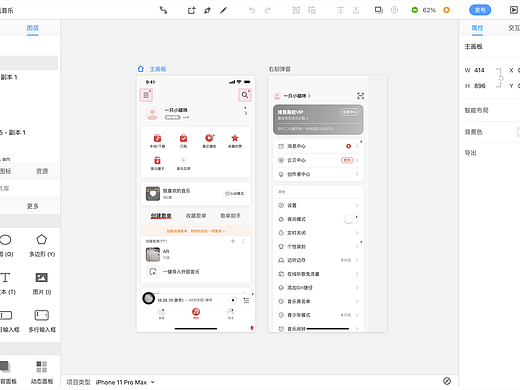Select the polygon 多边形 (Y) tool
Image resolution: width=520 pixels, height=390 pixels.
[42, 245]
